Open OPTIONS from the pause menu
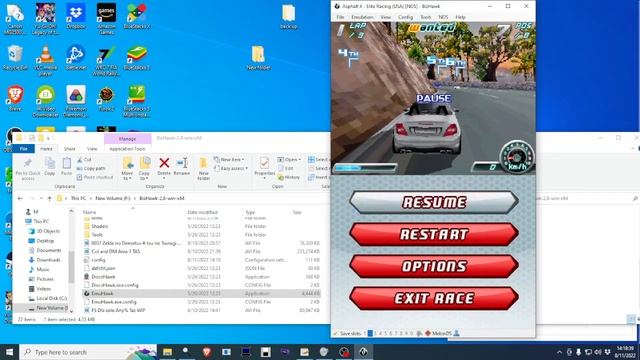This screenshot has height=360, width=640. [x=434, y=266]
